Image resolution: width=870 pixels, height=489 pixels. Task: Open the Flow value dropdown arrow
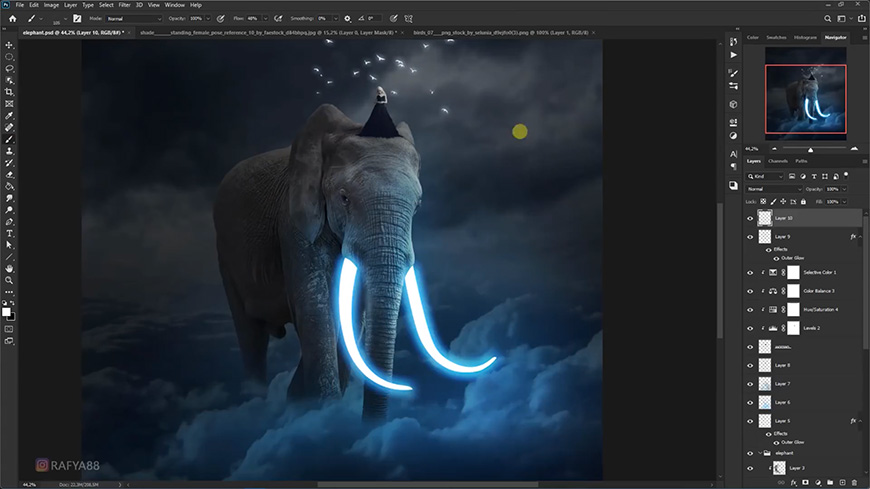click(265, 18)
